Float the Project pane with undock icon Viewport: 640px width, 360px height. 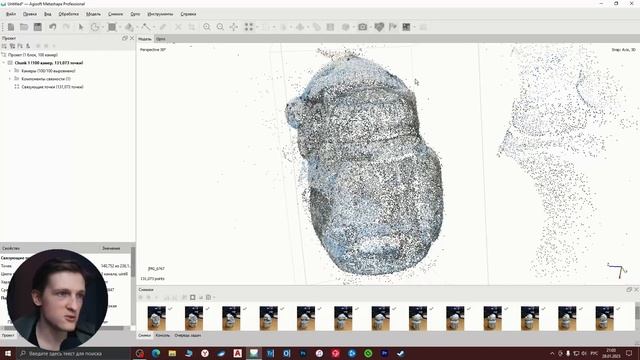tap(125, 38)
